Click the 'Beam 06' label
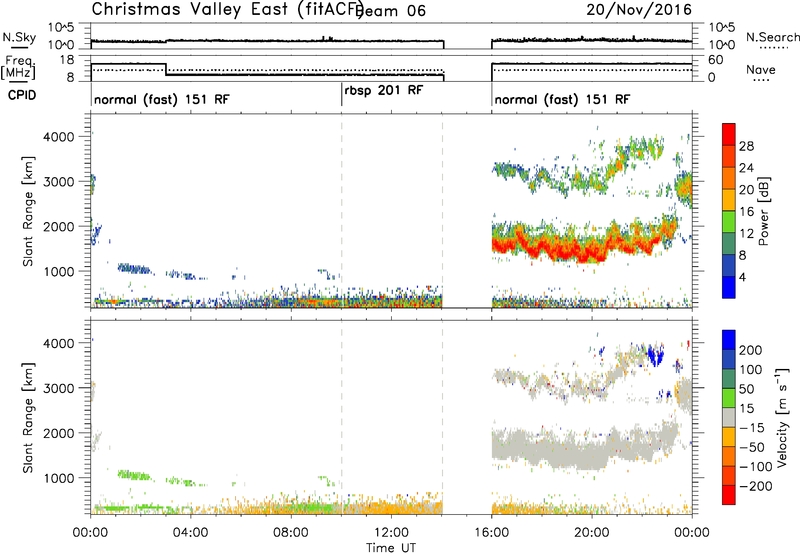 [391, 11]
